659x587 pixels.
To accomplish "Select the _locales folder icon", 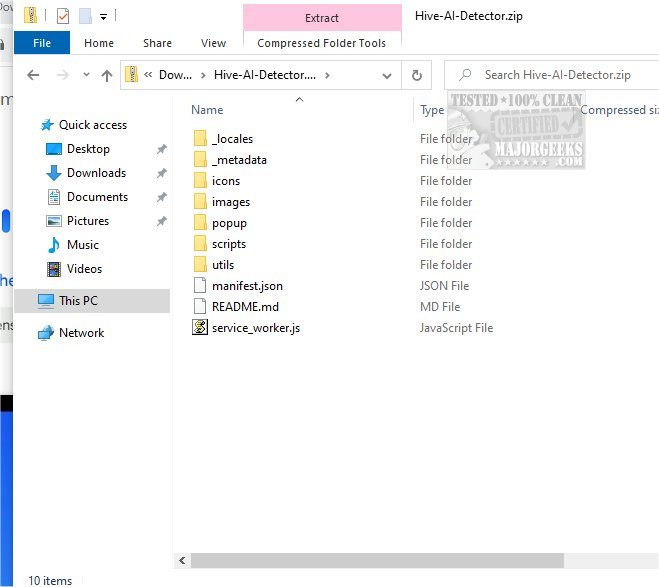I will tap(200, 138).
